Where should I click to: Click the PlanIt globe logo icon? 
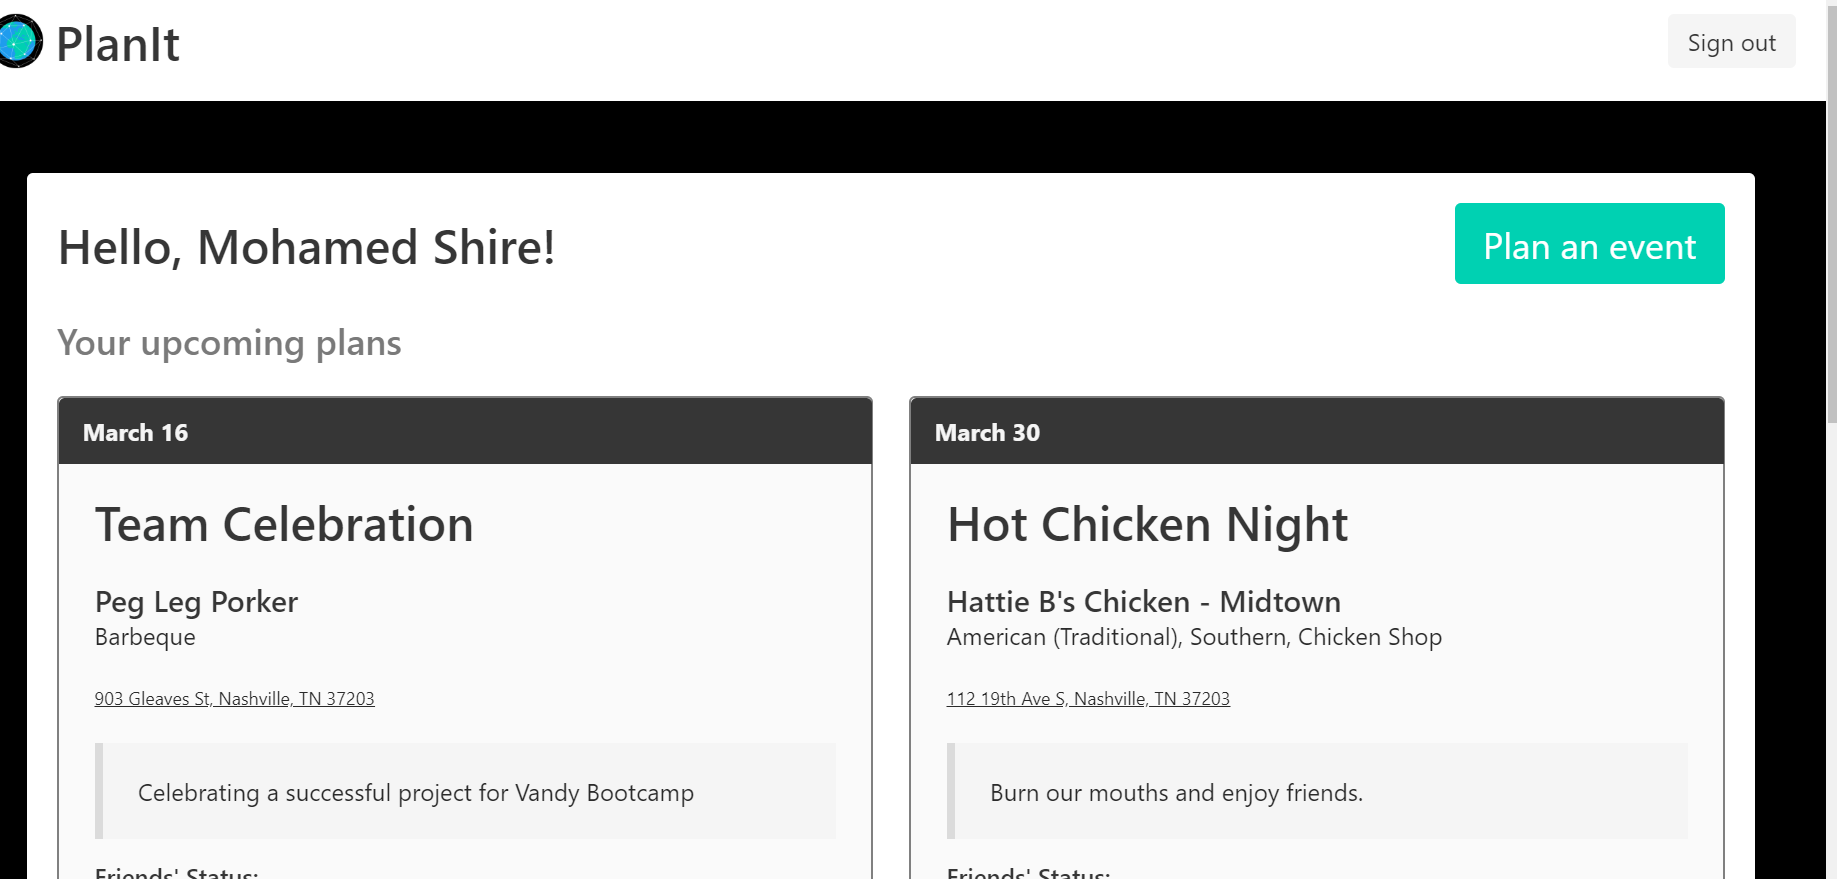20,42
